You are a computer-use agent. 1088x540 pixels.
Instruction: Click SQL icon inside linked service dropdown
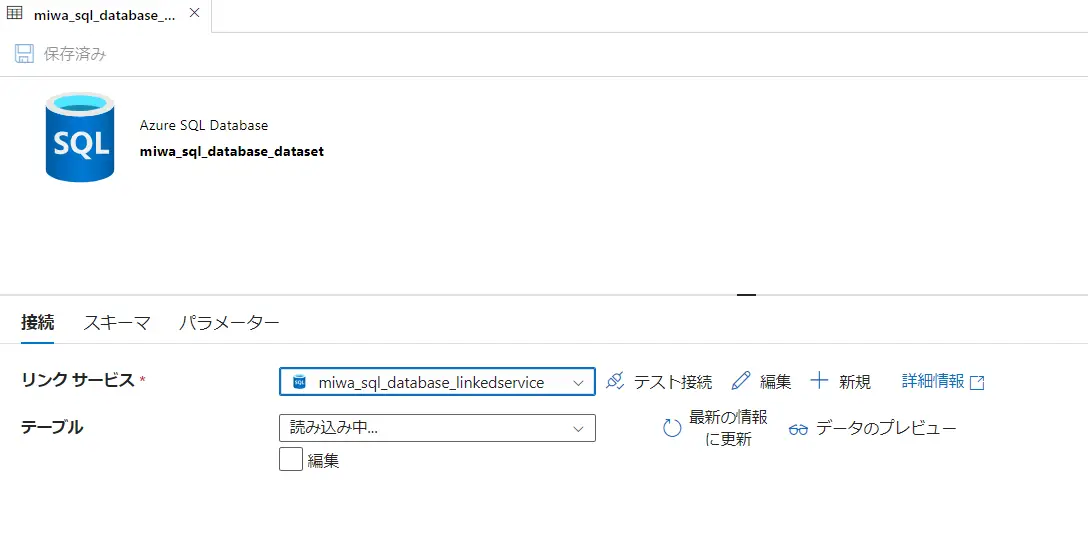click(300, 382)
